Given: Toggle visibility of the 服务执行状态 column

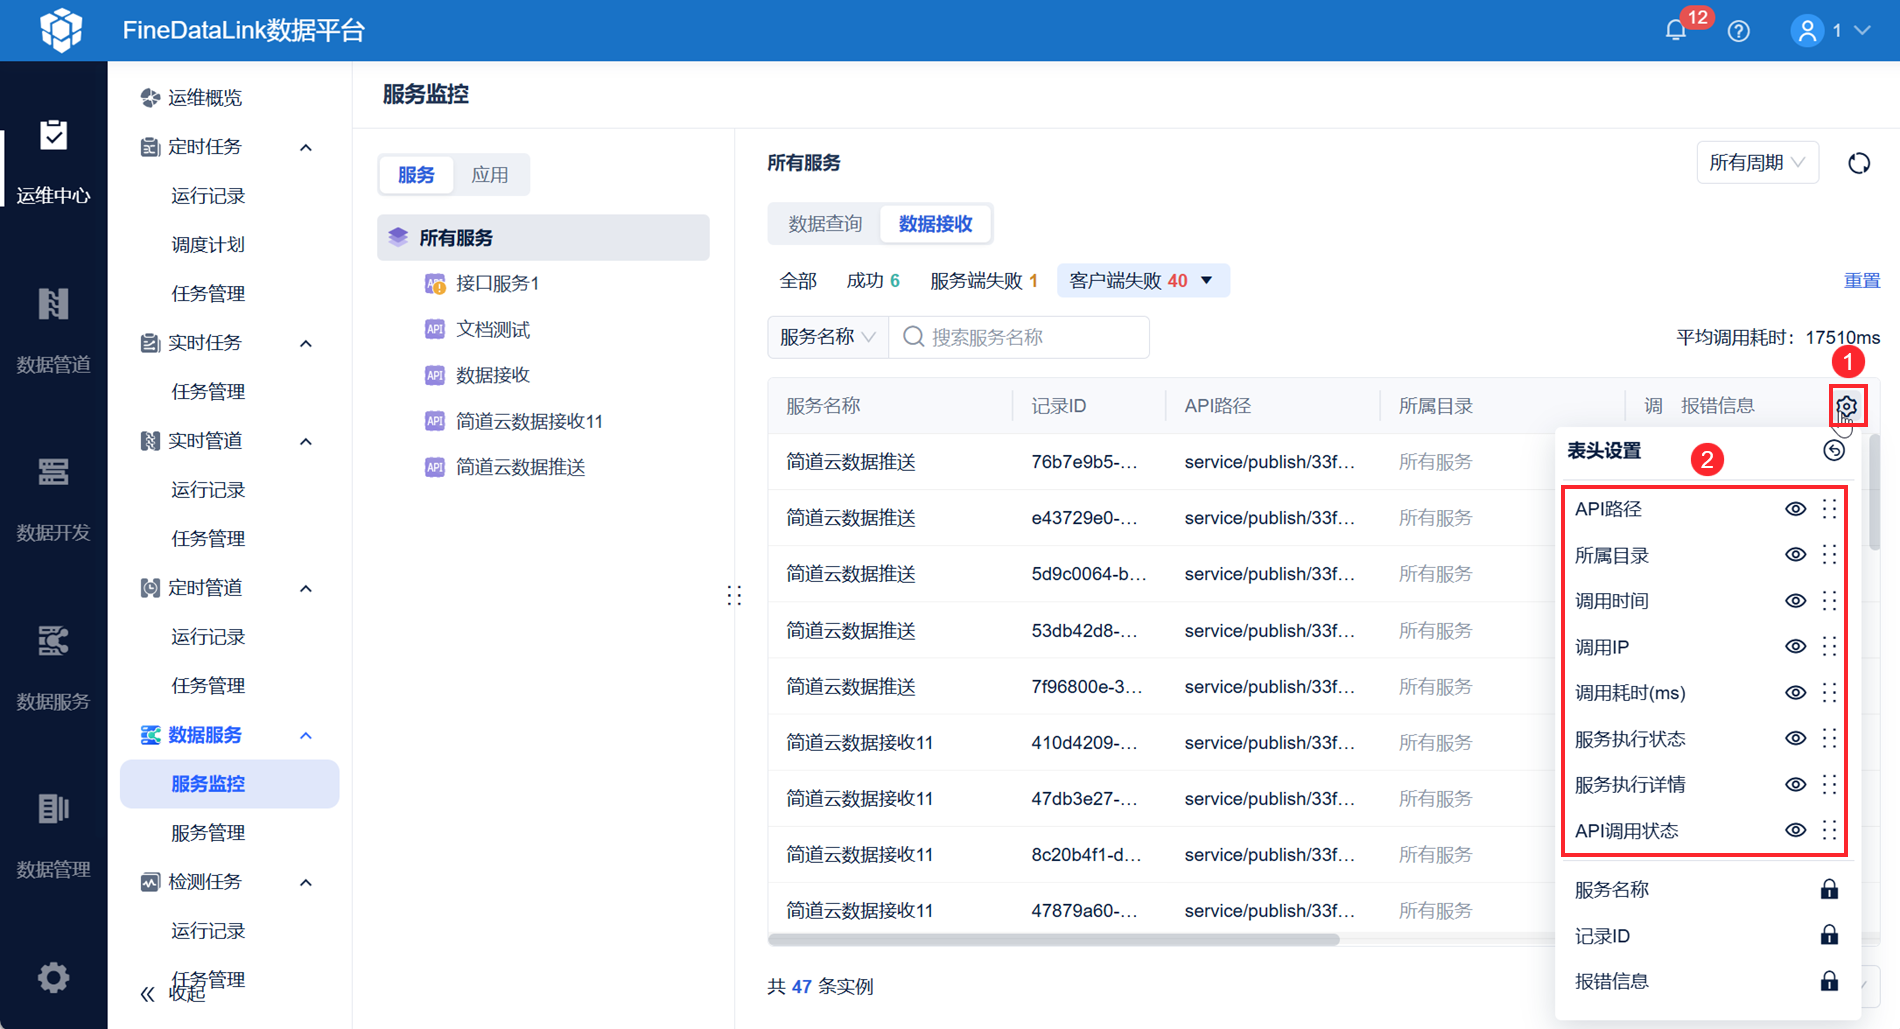Looking at the screenshot, I should (1796, 739).
